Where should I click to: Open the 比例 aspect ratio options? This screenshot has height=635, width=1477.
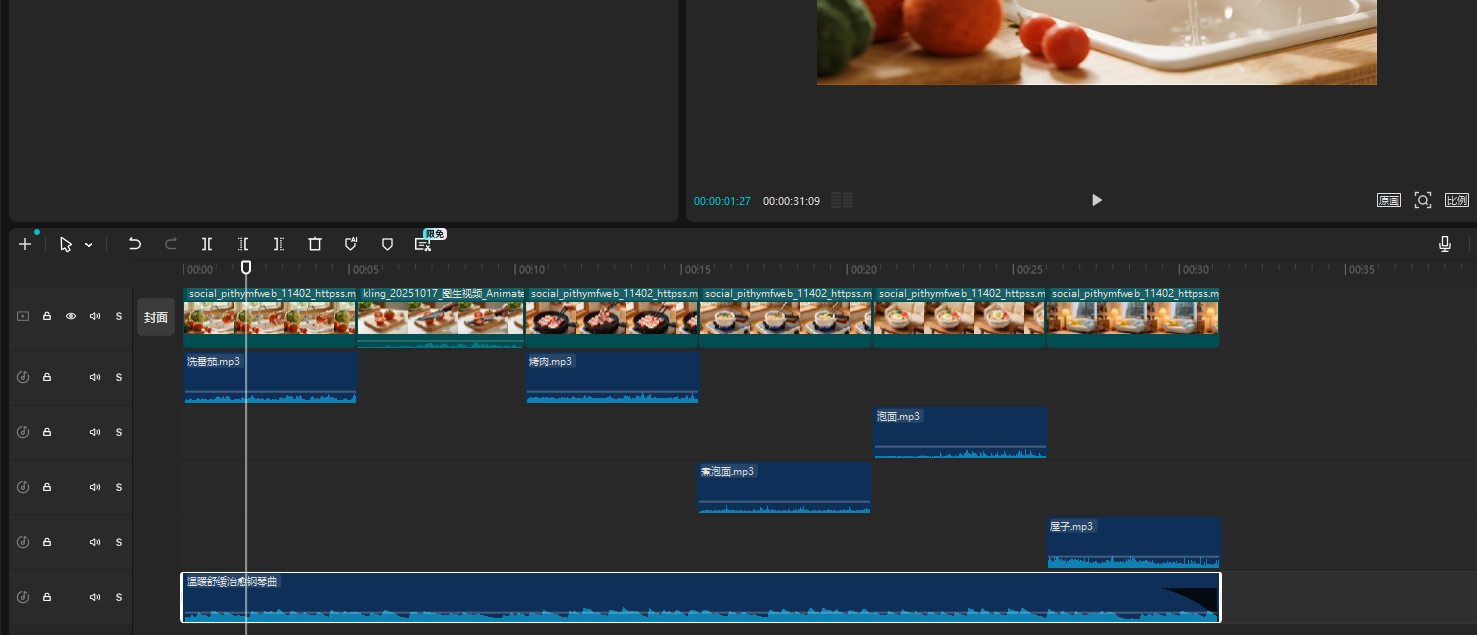tap(1456, 200)
